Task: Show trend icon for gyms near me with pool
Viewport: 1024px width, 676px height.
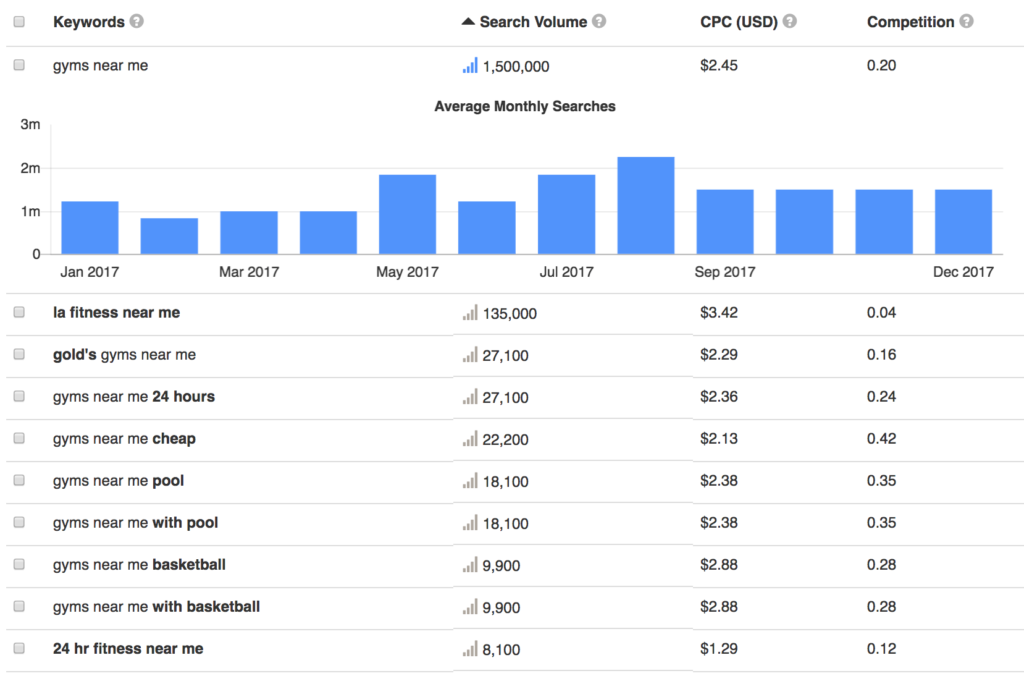Action: (470, 523)
